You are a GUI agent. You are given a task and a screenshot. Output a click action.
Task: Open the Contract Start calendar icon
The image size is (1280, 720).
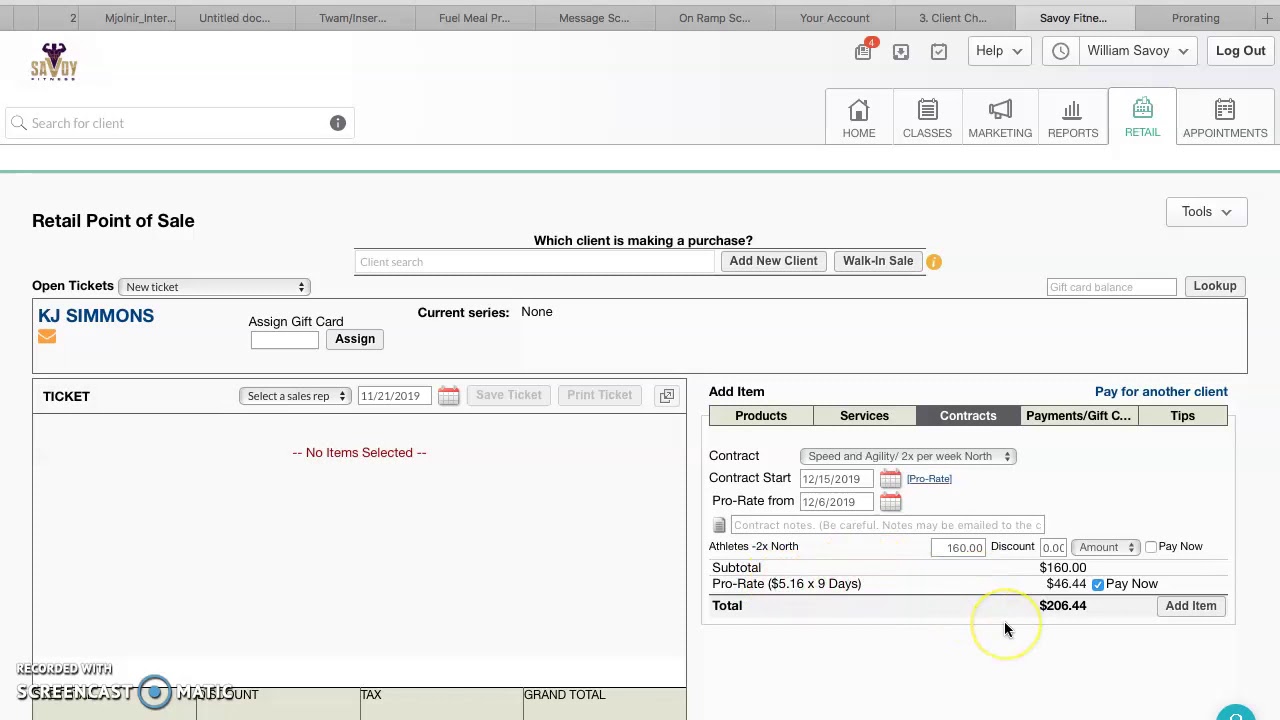click(x=891, y=479)
